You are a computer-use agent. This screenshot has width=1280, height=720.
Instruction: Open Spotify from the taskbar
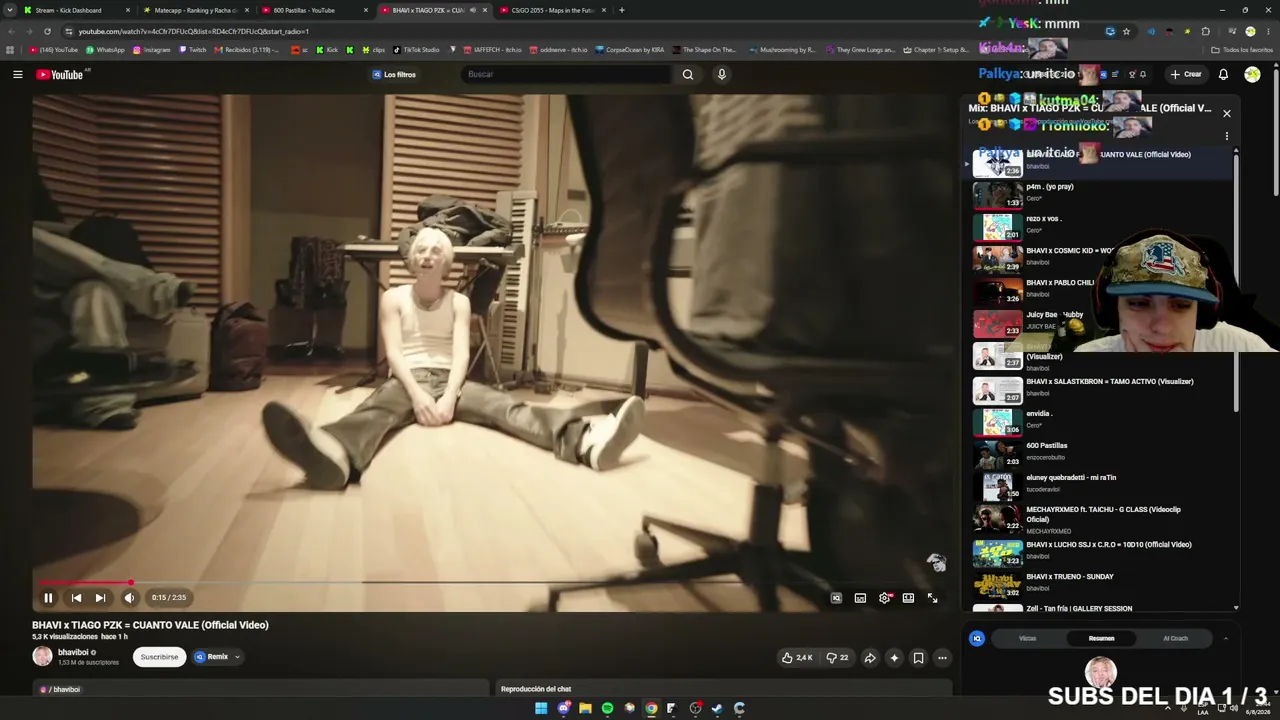click(x=607, y=708)
